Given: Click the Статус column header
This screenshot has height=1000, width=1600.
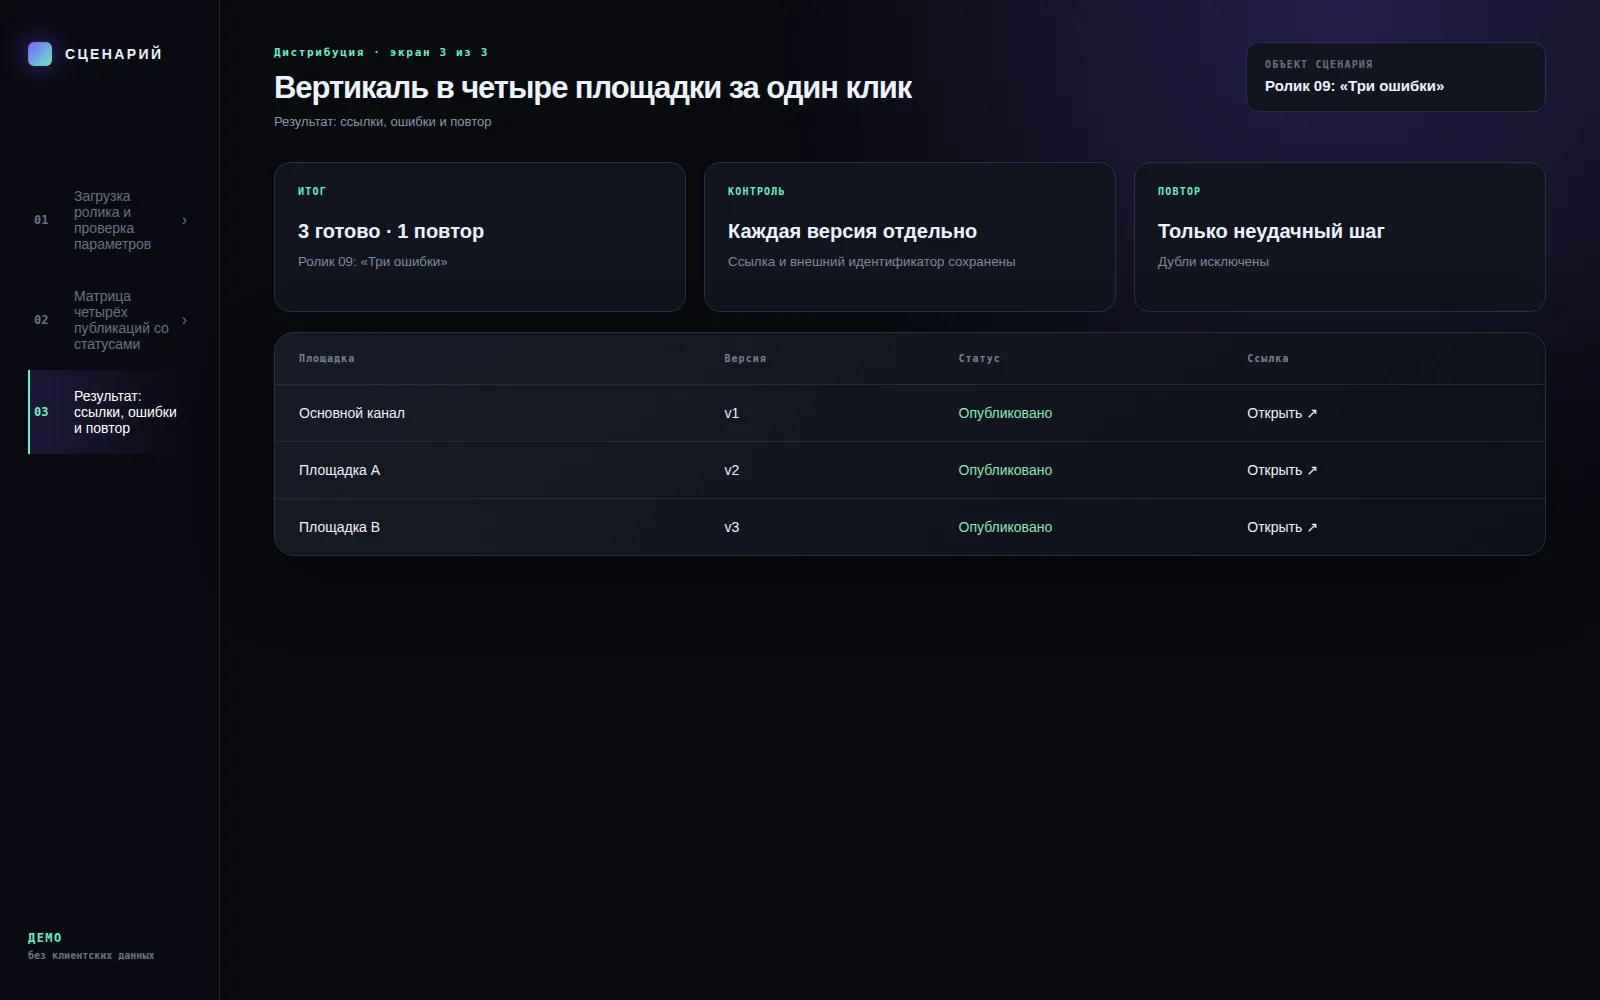Looking at the screenshot, I should tap(979, 358).
